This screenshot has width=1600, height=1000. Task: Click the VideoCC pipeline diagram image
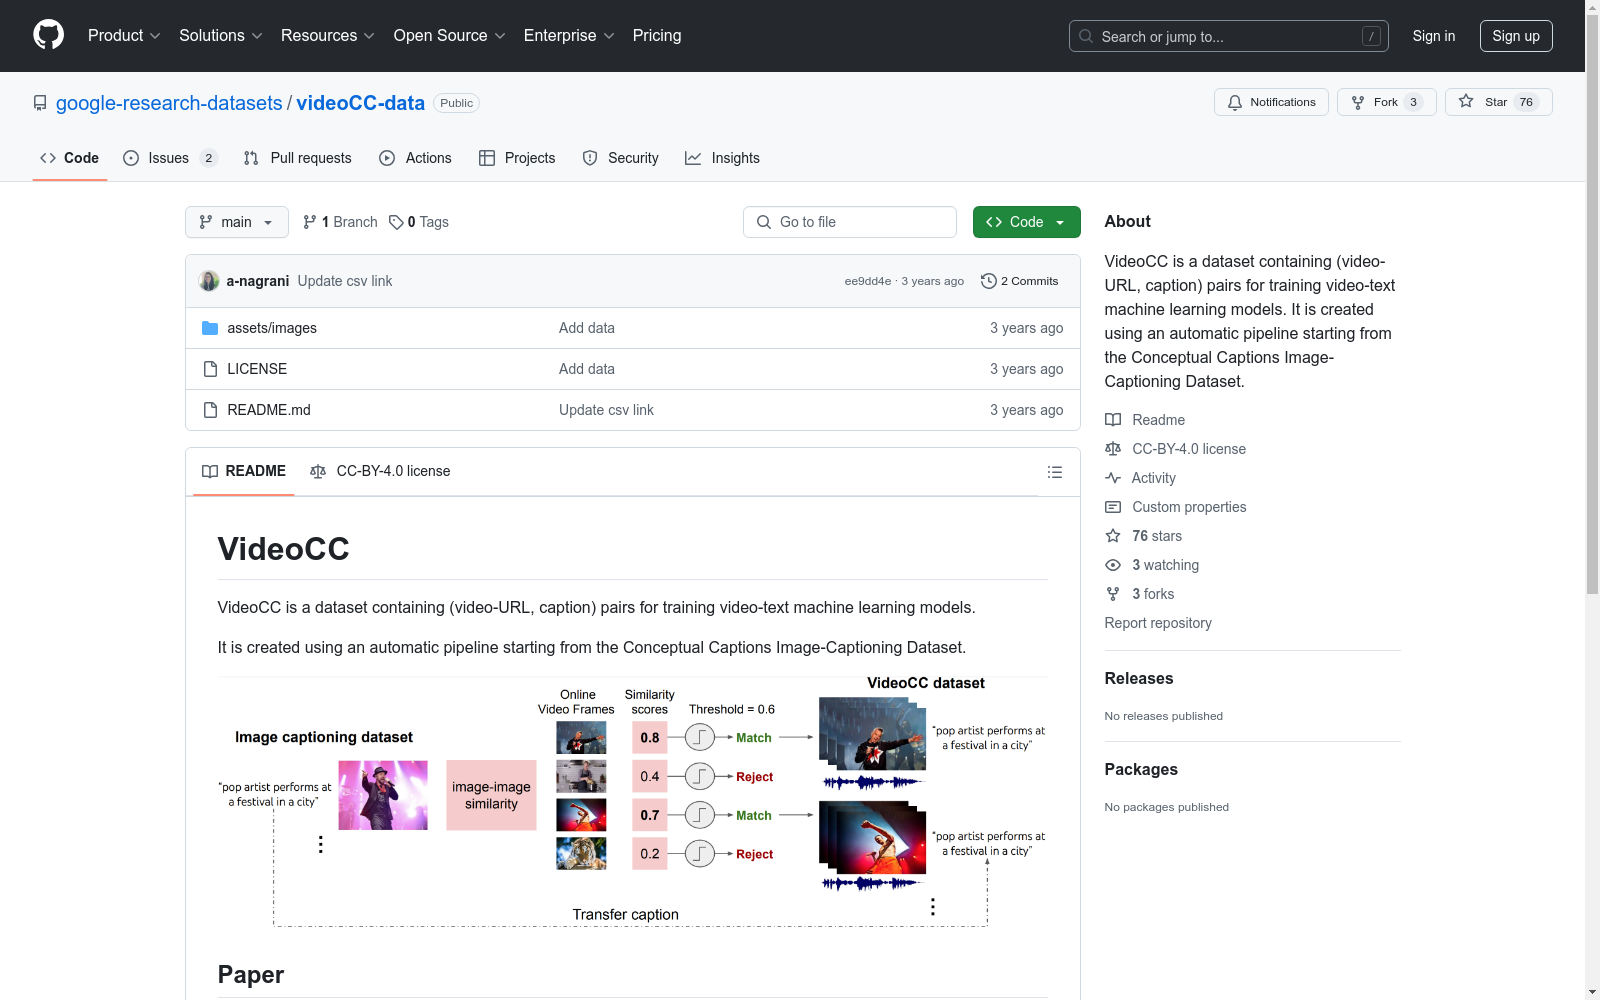point(633,802)
